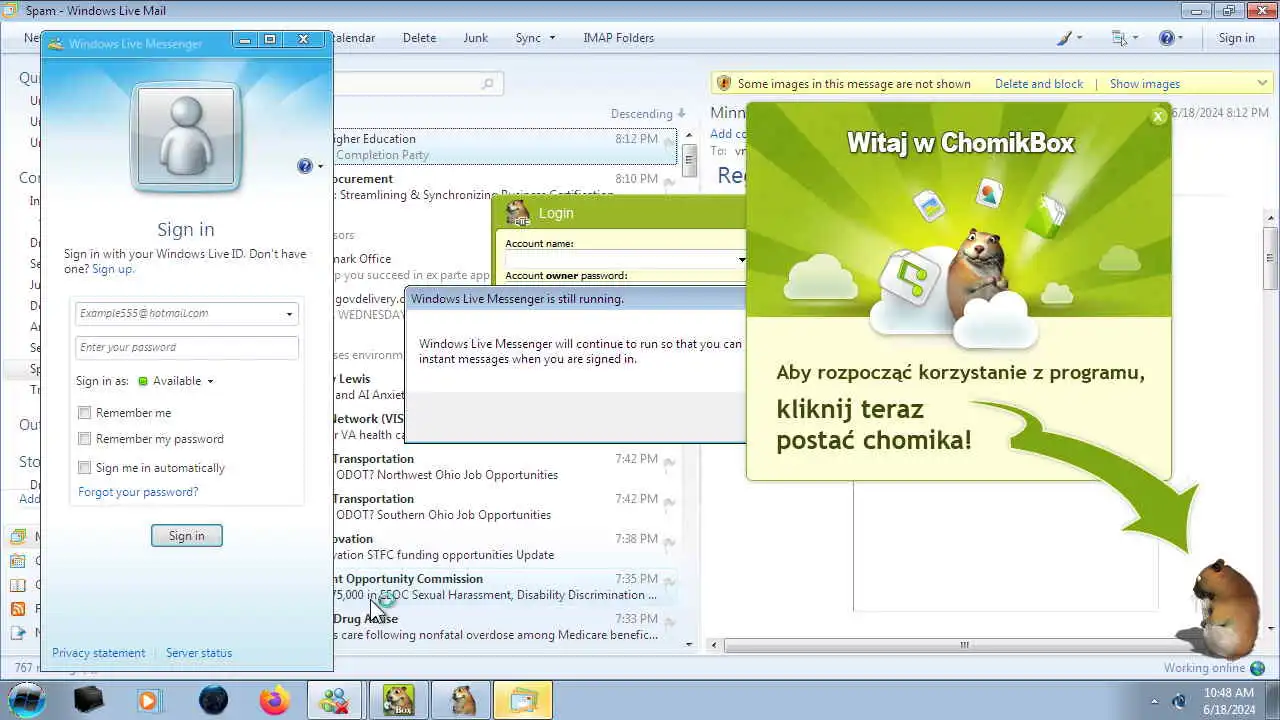Image resolution: width=1280 pixels, height=720 pixels.
Task: Flag the 7:33 PM Medicare message
Action: [x=669, y=622]
